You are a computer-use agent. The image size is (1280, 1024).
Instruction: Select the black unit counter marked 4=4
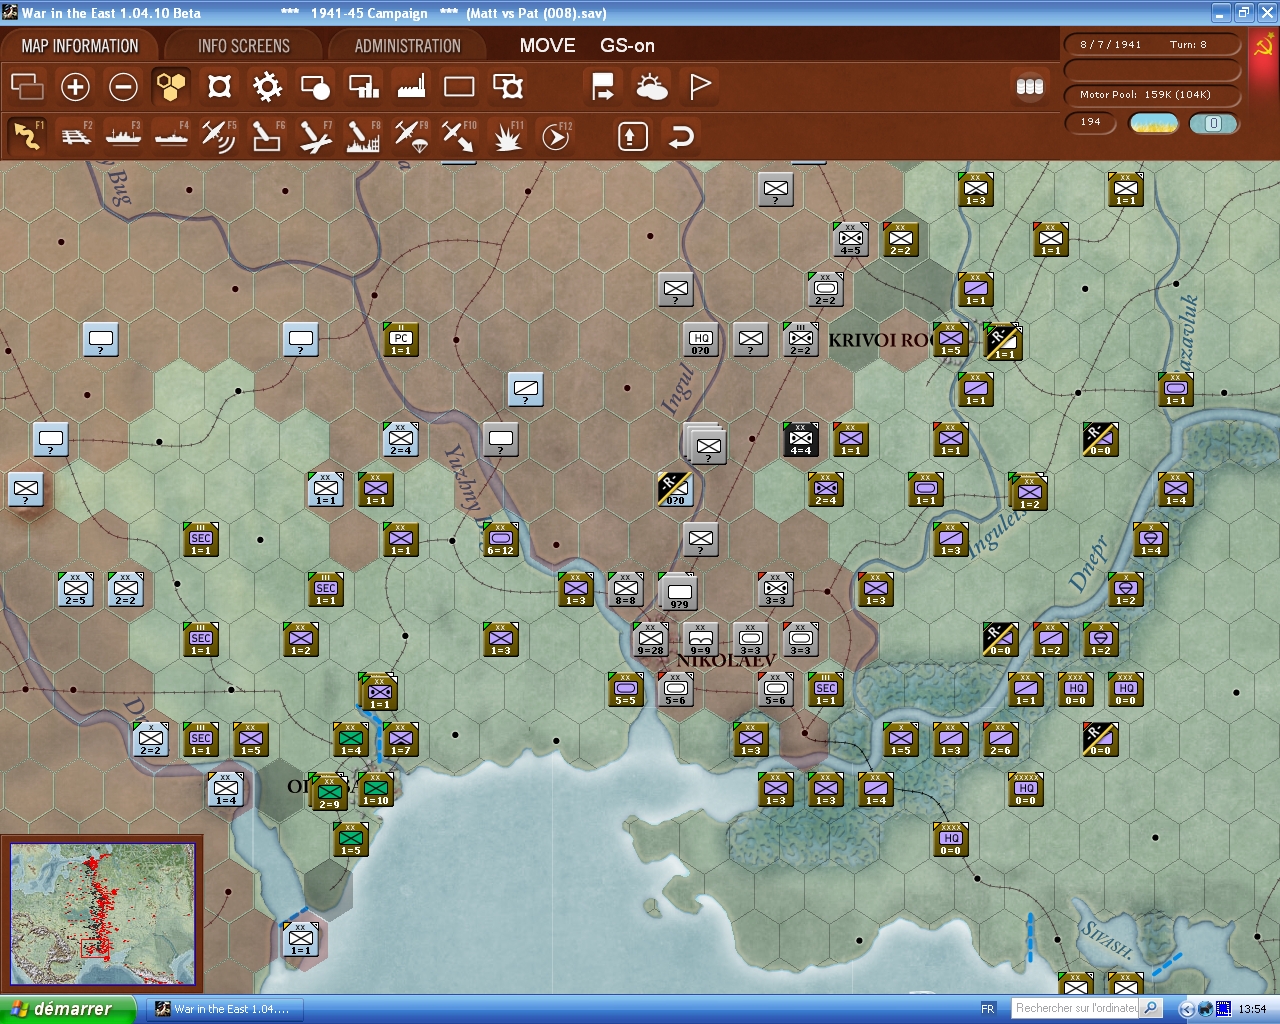click(801, 439)
